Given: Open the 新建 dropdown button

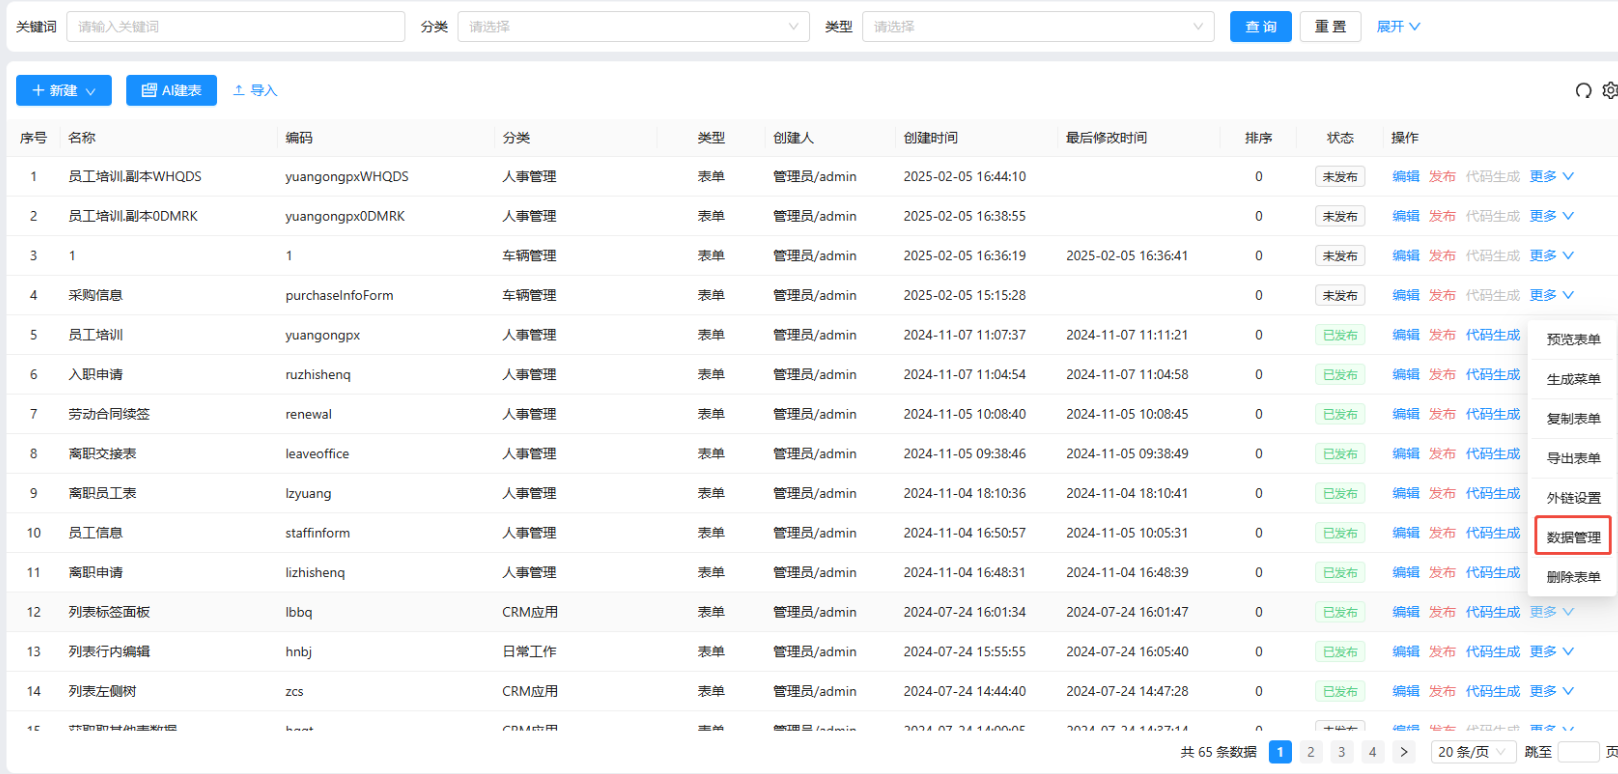Looking at the screenshot, I should [63, 91].
